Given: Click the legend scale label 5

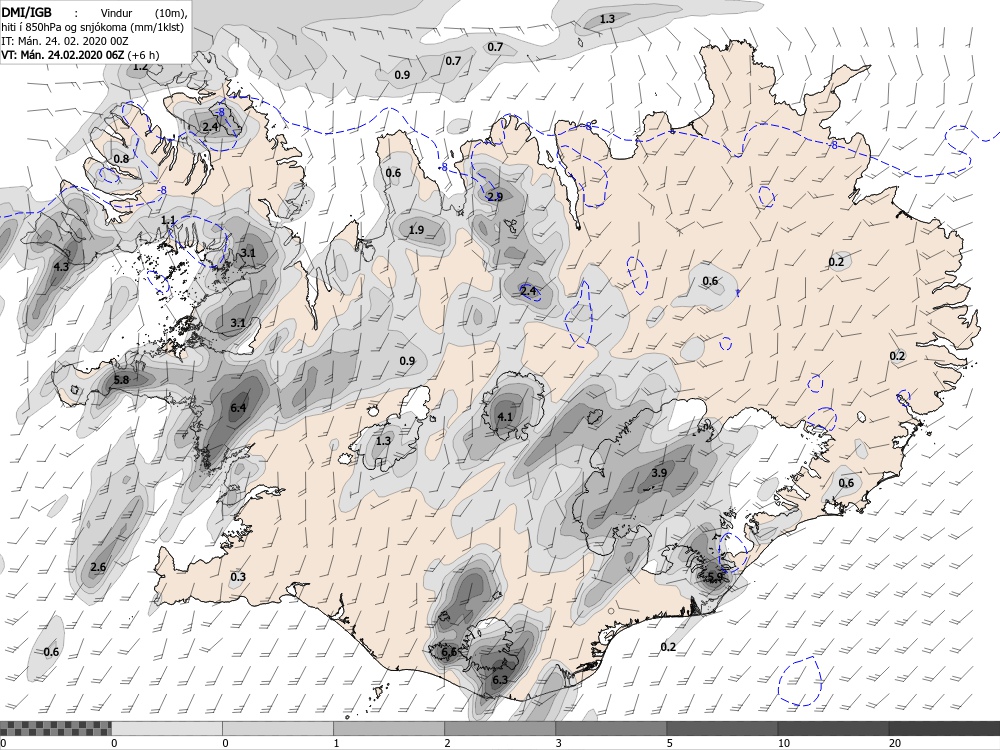Looking at the screenshot, I should (x=670, y=743).
